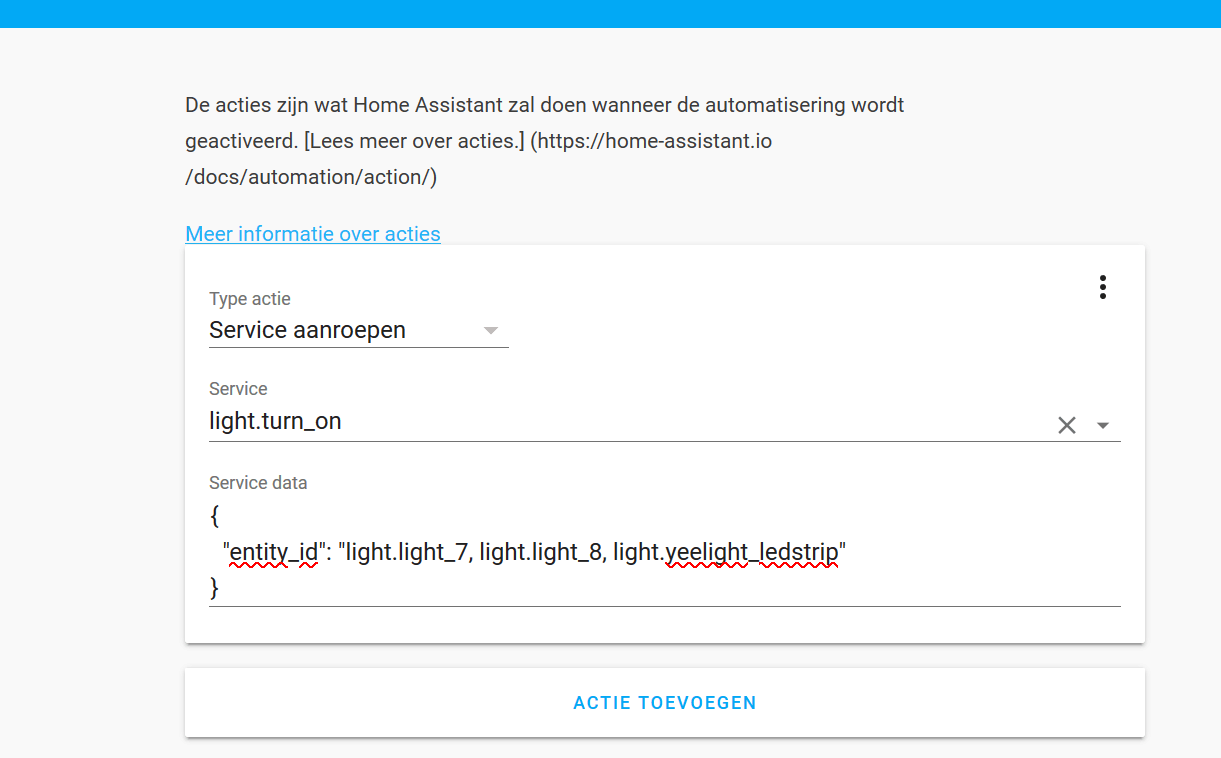Image resolution: width=1221 pixels, height=758 pixels.
Task: Expand the Service dropdown arrow
Action: coord(1103,425)
